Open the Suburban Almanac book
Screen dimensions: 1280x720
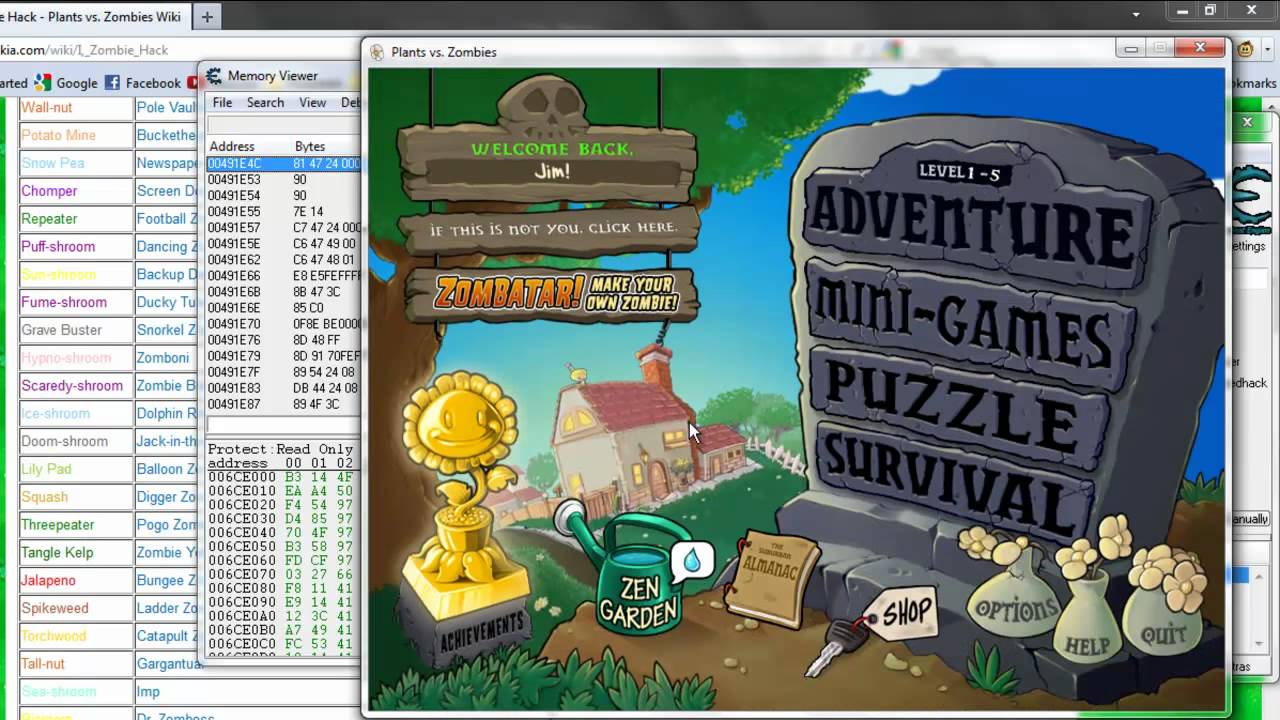point(770,578)
